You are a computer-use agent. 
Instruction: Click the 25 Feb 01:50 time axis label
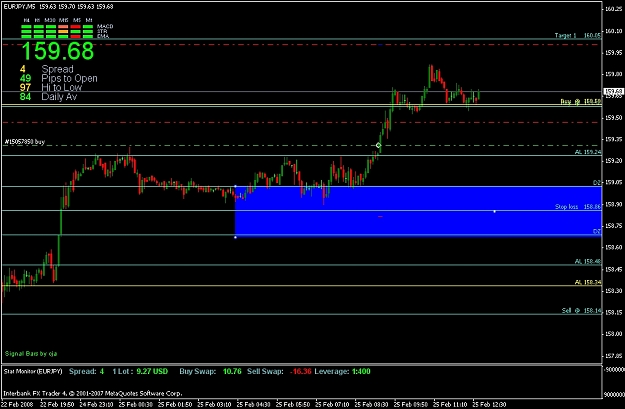(x=174, y=404)
